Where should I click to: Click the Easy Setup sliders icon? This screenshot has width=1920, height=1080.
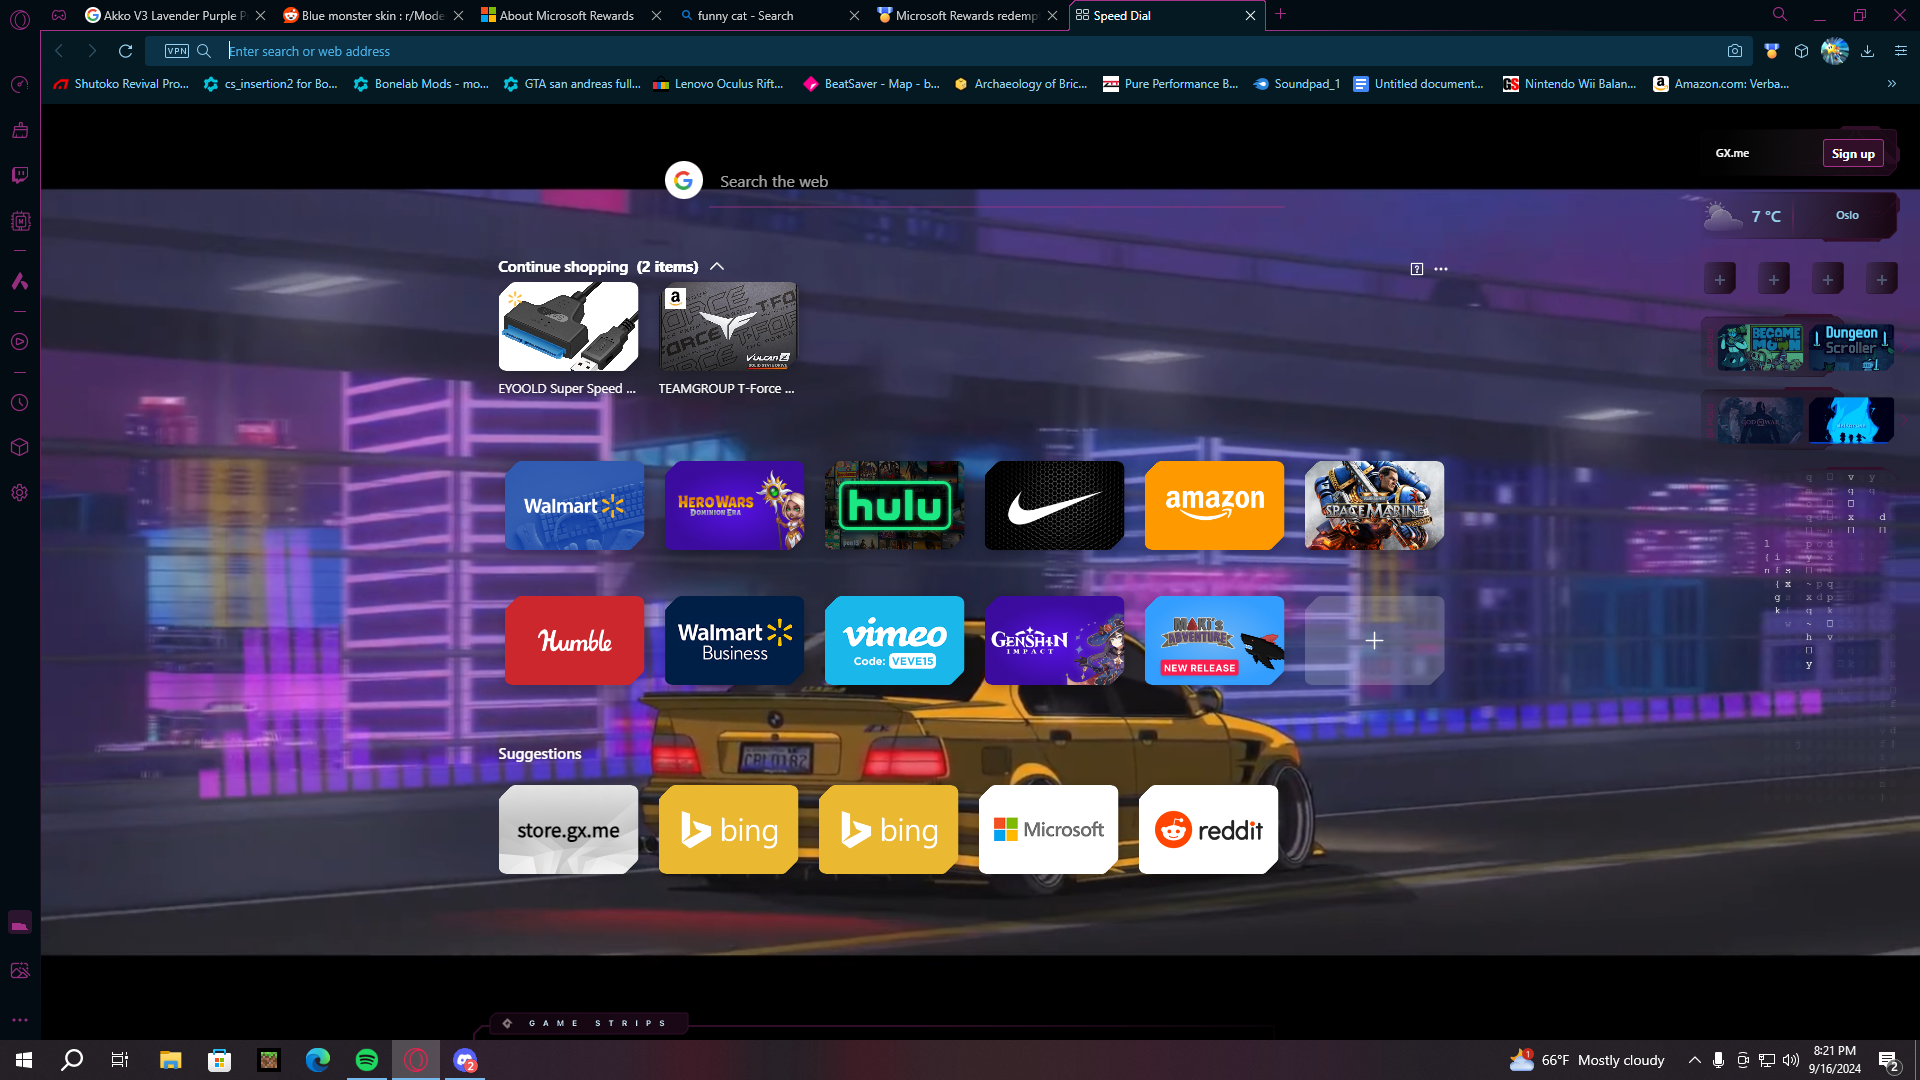1900,51
